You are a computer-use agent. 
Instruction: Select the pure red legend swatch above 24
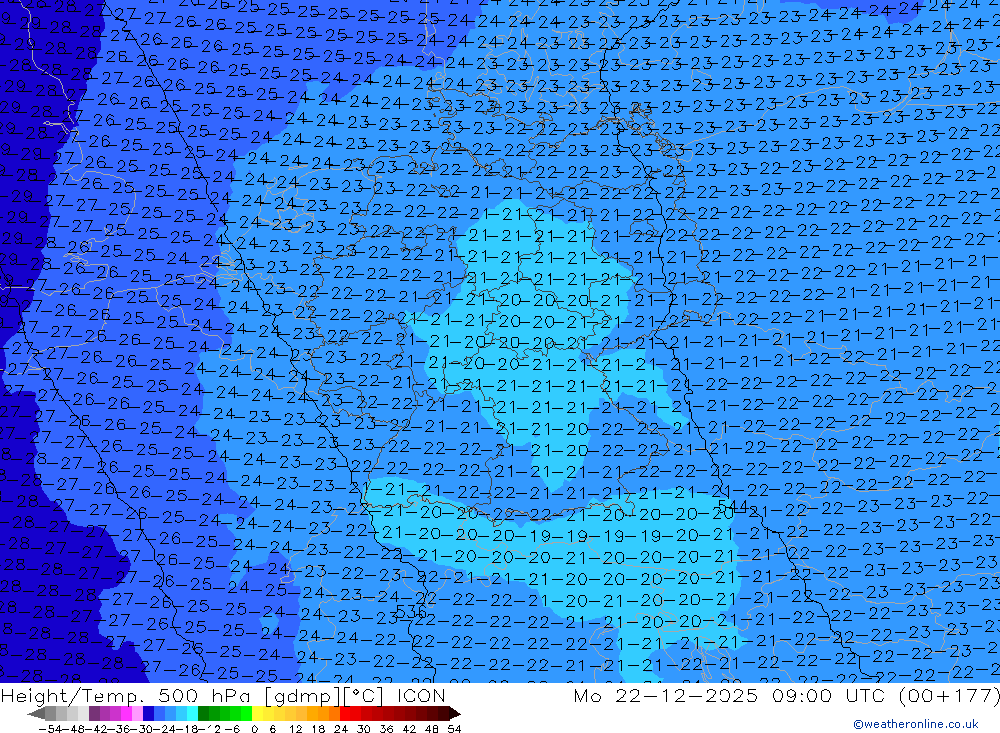(344, 714)
